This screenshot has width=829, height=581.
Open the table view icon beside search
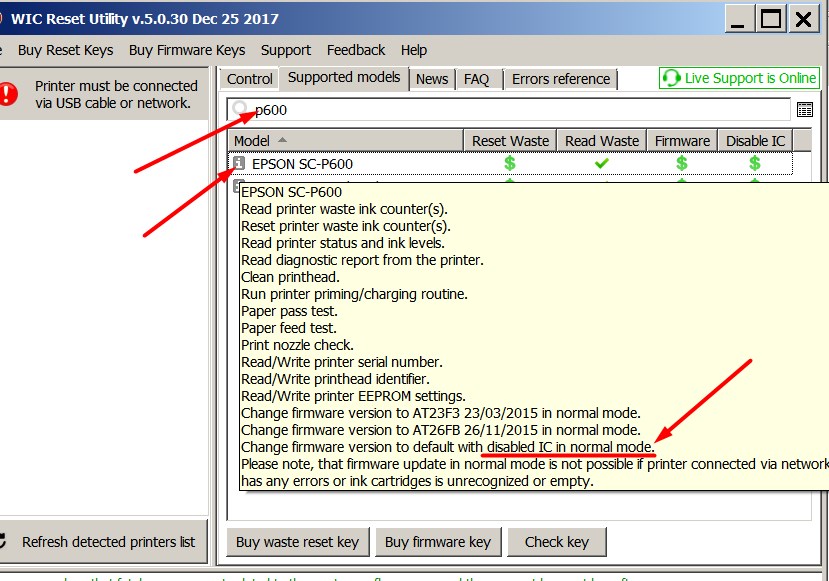click(805, 109)
